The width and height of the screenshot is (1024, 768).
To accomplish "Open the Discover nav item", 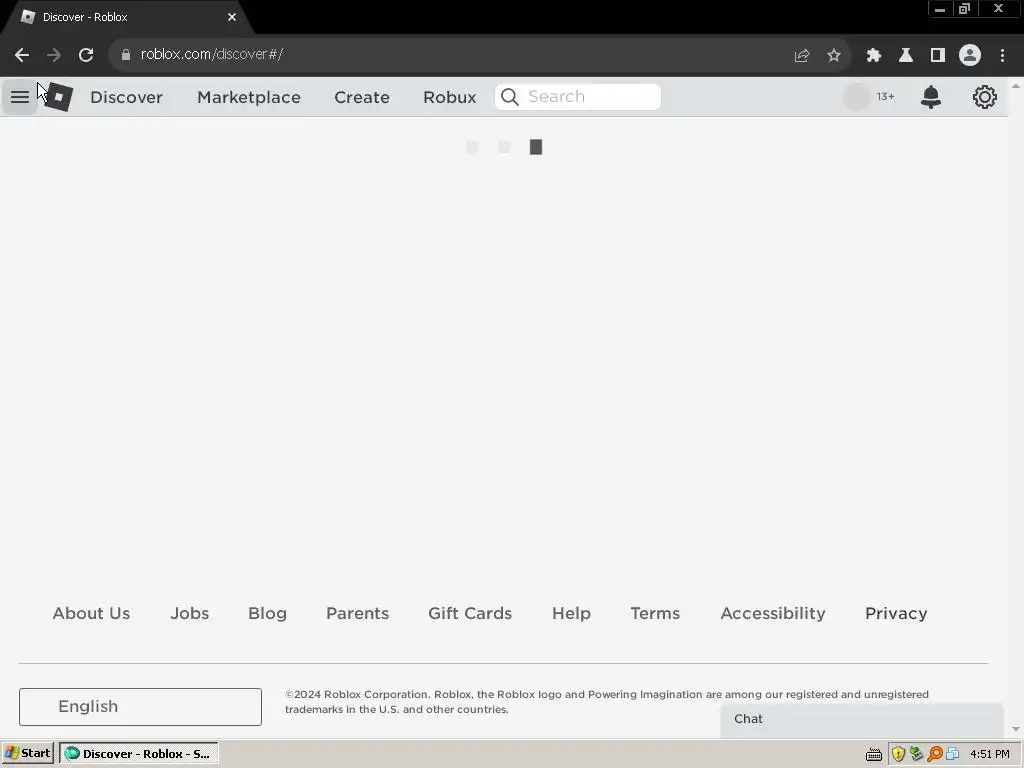I will [x=126, y=97].
